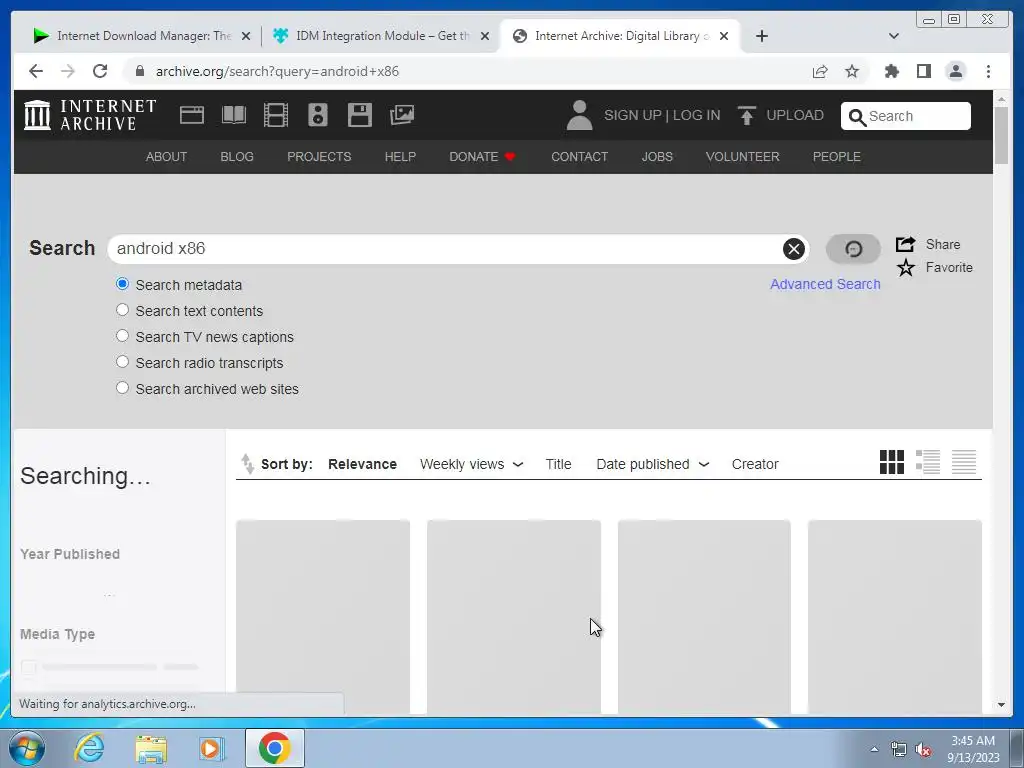This screenshot has width=1024, height=768.
Task: Click the Chrome address bar URL
Action: 278,71
